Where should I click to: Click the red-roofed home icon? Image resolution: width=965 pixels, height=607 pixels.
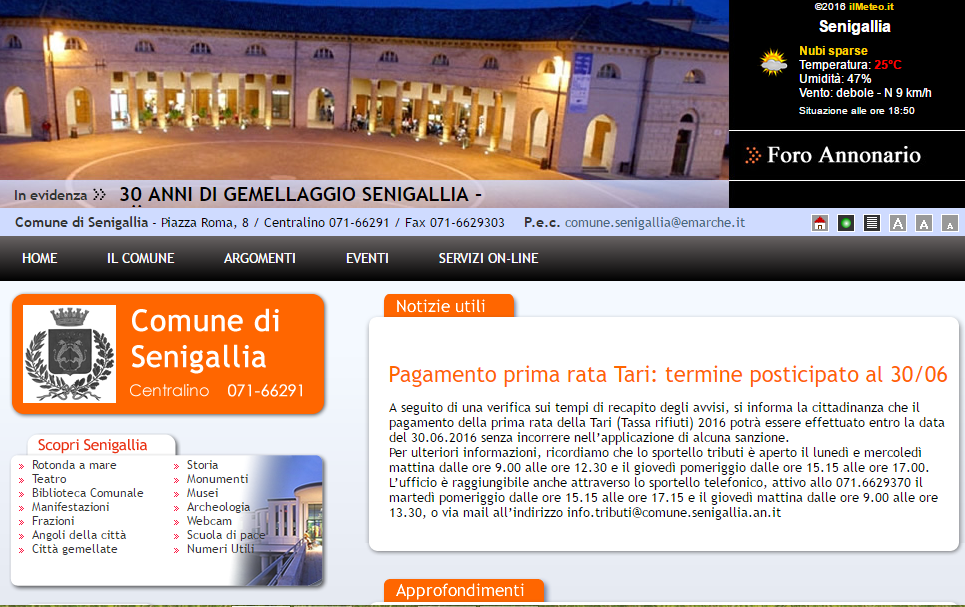(820, 223)
